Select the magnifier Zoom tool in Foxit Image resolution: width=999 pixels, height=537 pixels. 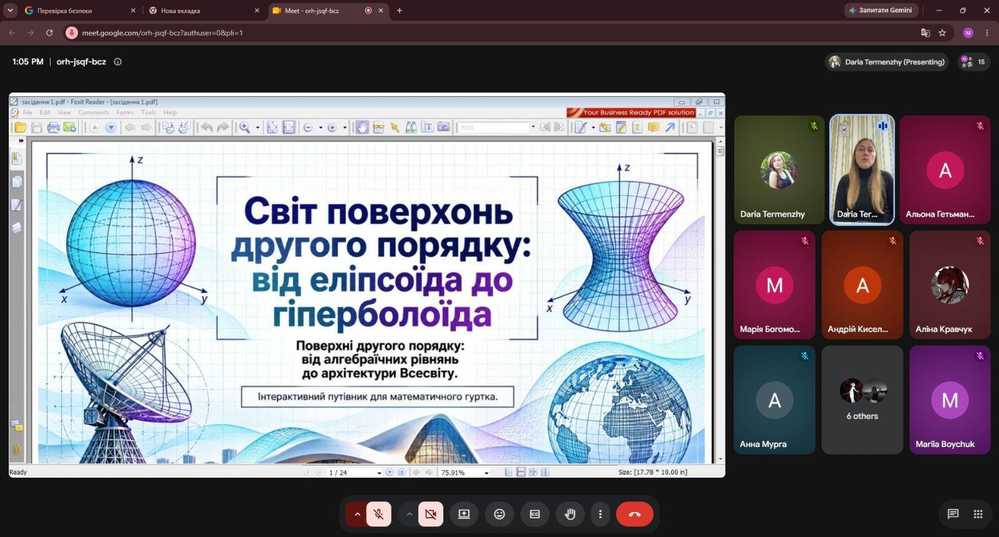point(245,127)
